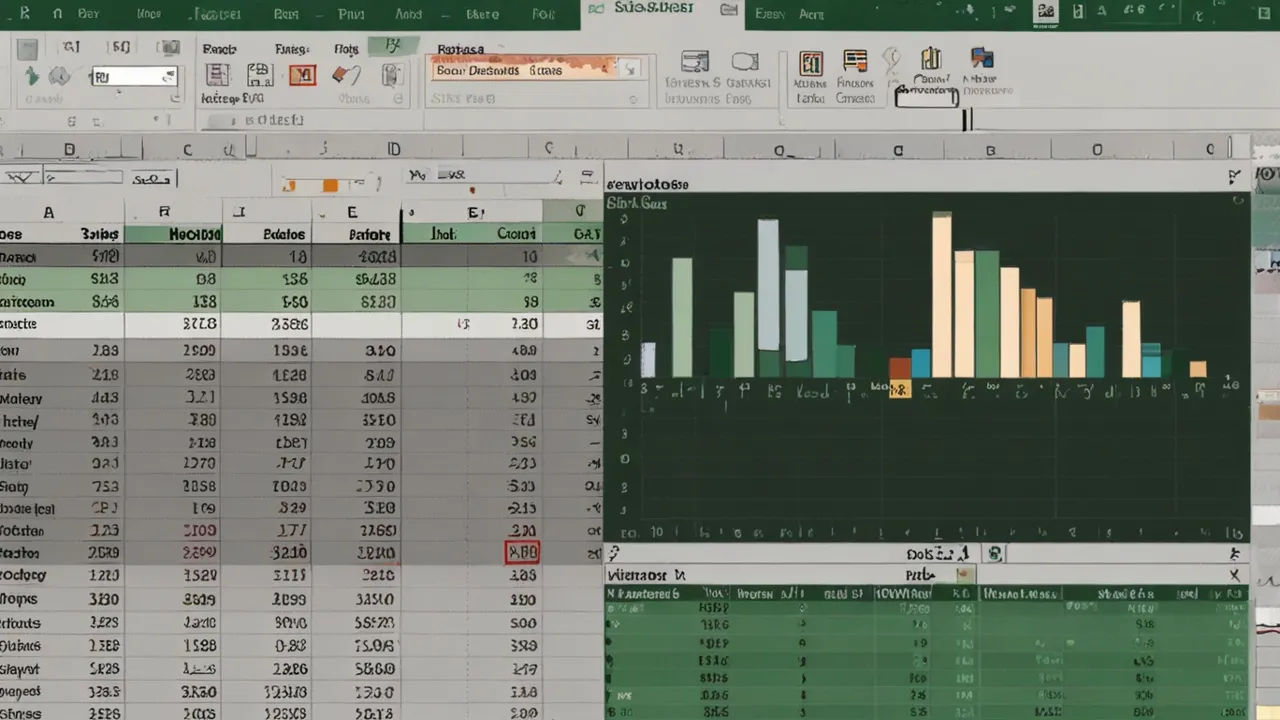The height and width of the screenshot is (720, 1280).
Task: Click the column A header in the sheet
Action: click(48, 212)
